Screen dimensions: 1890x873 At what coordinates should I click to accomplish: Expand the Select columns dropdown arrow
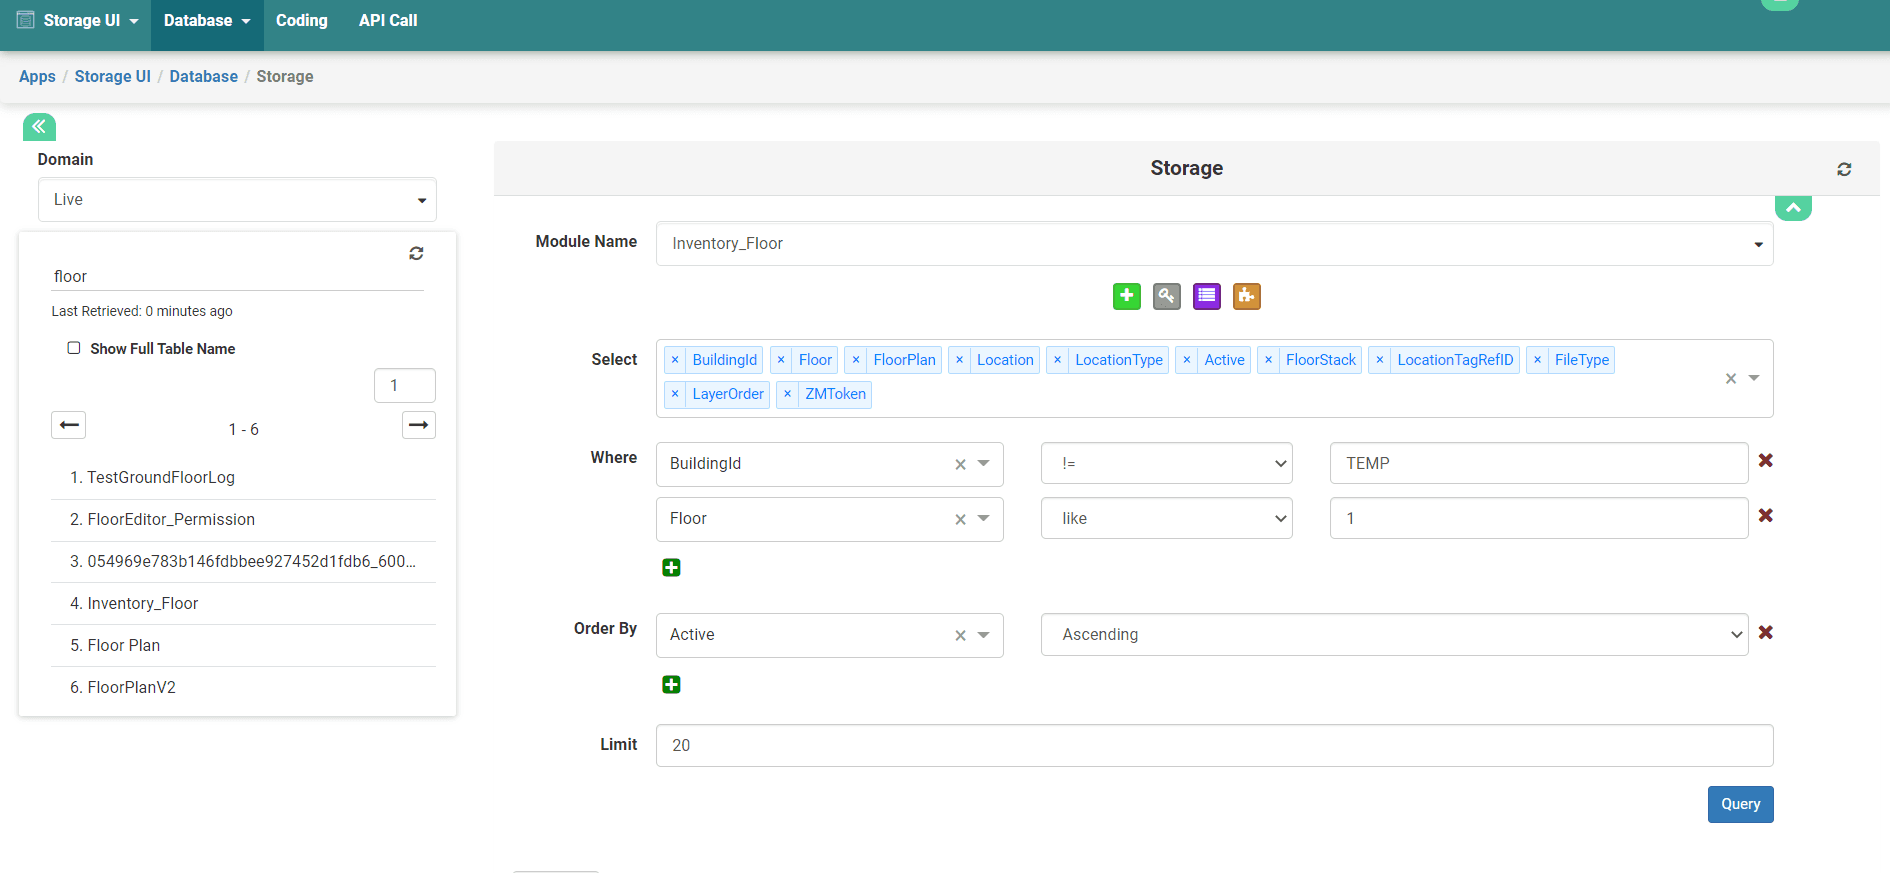(1754, 378)
